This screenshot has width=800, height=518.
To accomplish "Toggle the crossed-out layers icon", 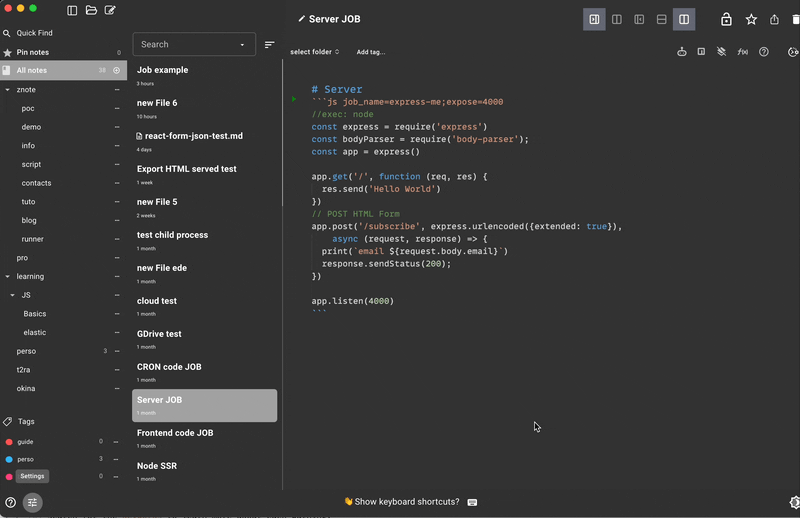I will tap(721, 52).
